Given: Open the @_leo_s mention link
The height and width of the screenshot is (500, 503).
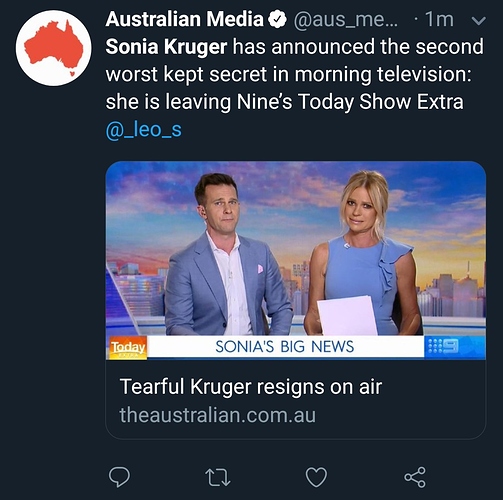Looking at the screenshot, I should 144,130.
